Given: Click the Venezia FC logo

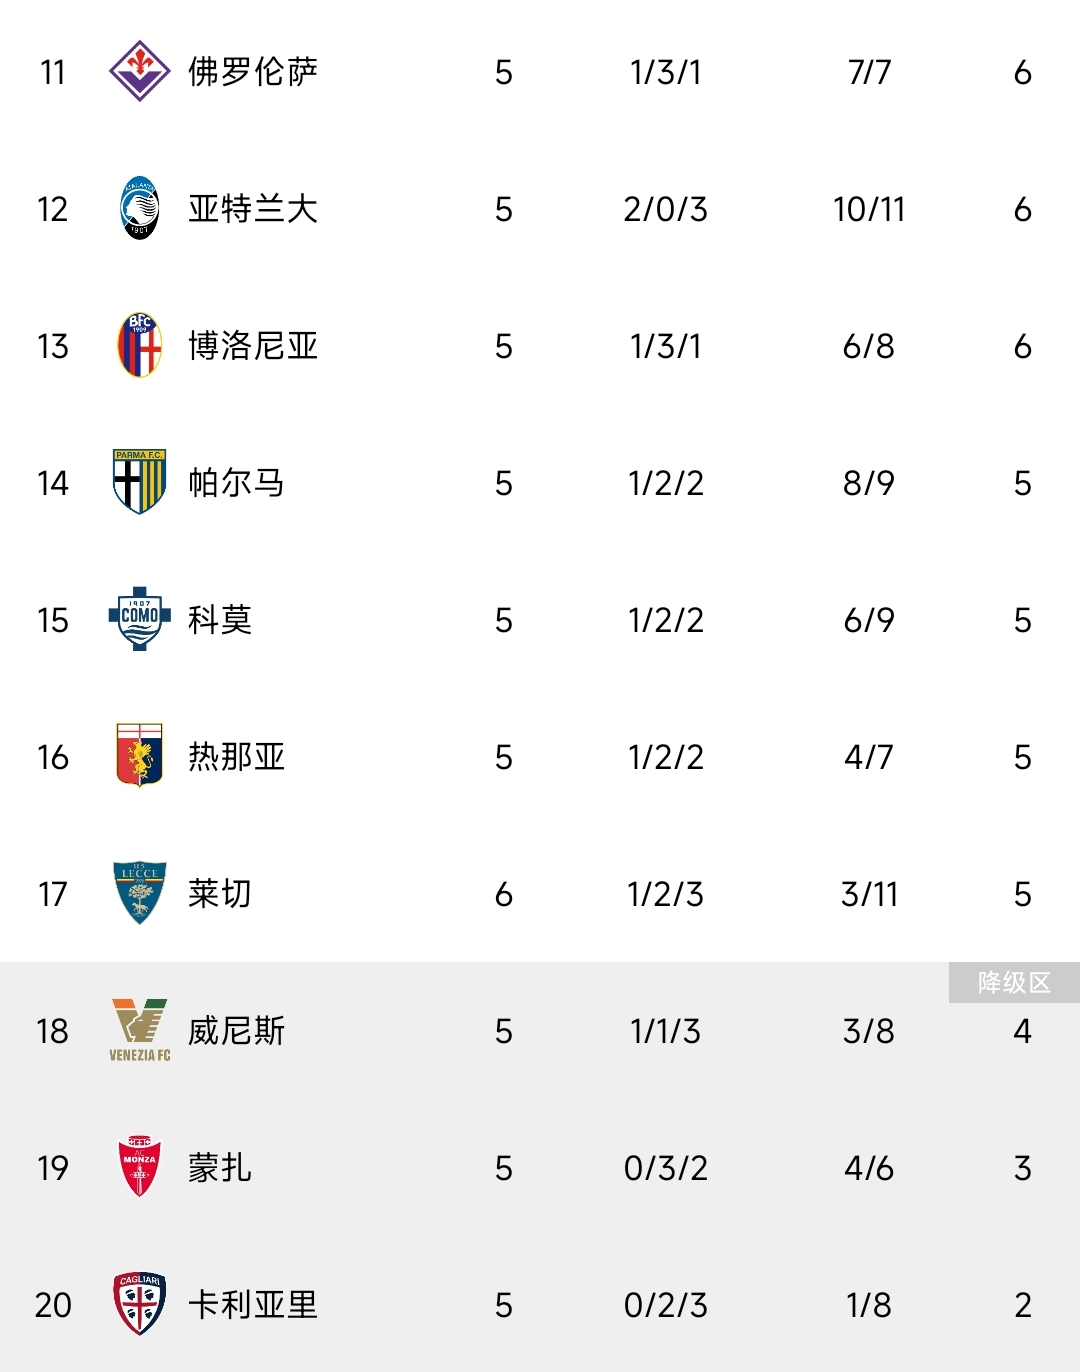Looking at the screenshot, I should pyautogui.click(x=139, y=1030).
